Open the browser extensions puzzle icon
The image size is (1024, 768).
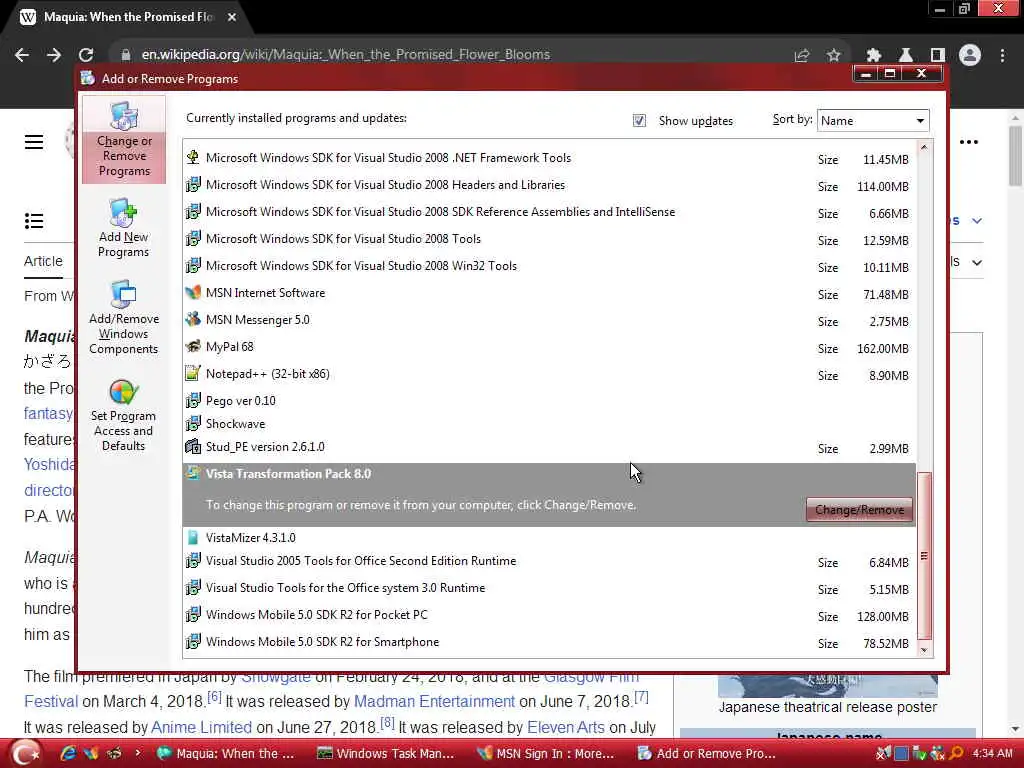coord(873,56)
